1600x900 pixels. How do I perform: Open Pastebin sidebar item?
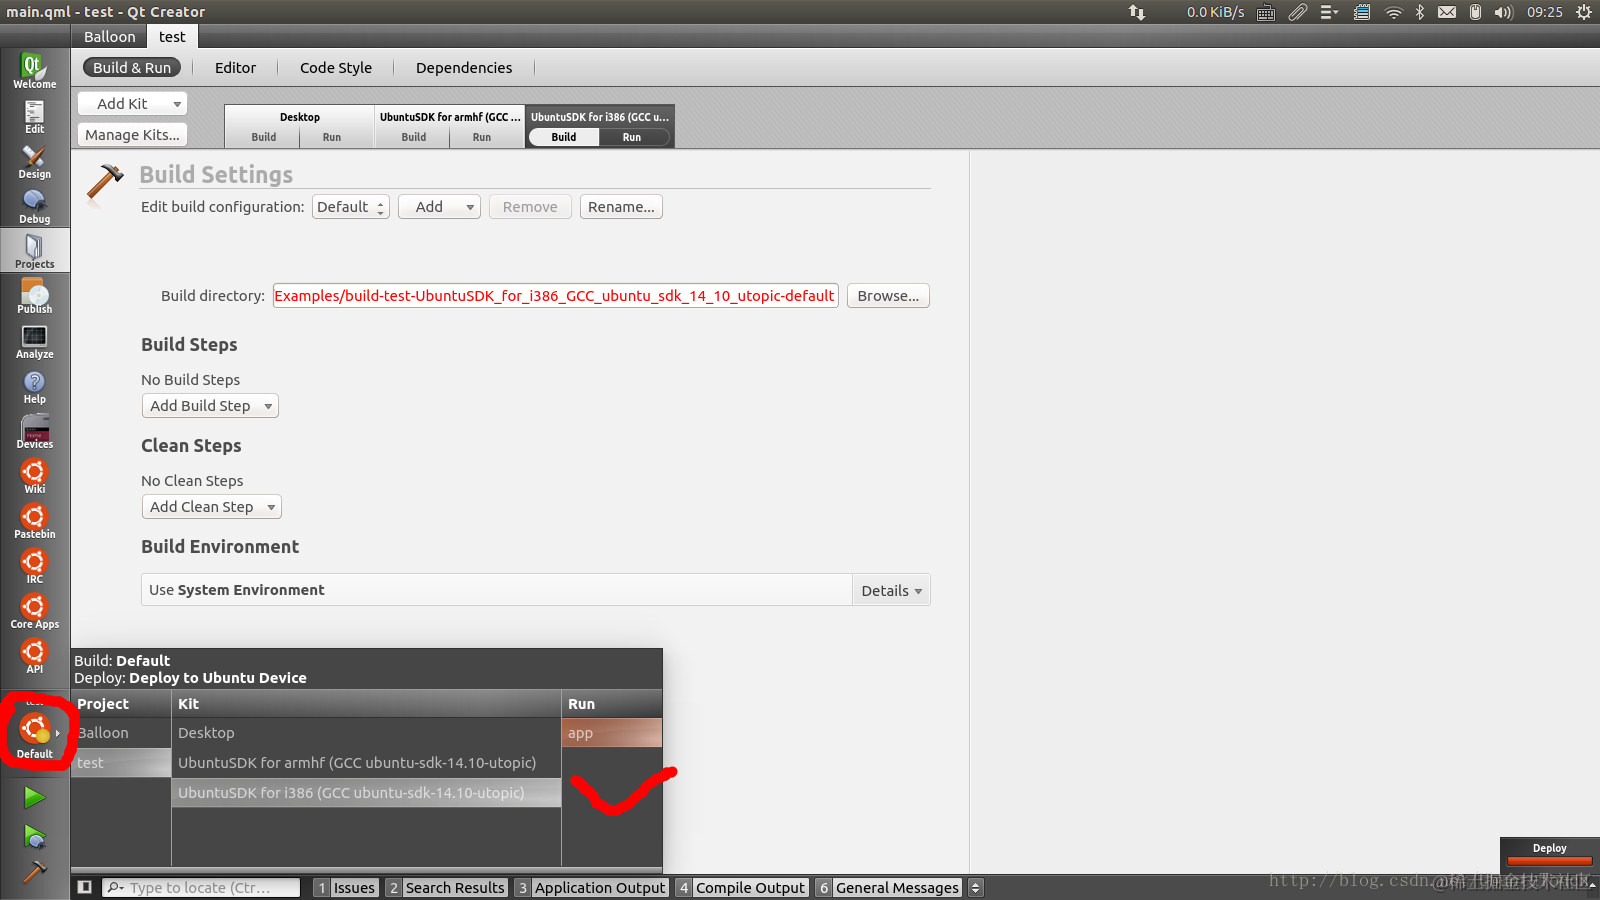(34, 522)
